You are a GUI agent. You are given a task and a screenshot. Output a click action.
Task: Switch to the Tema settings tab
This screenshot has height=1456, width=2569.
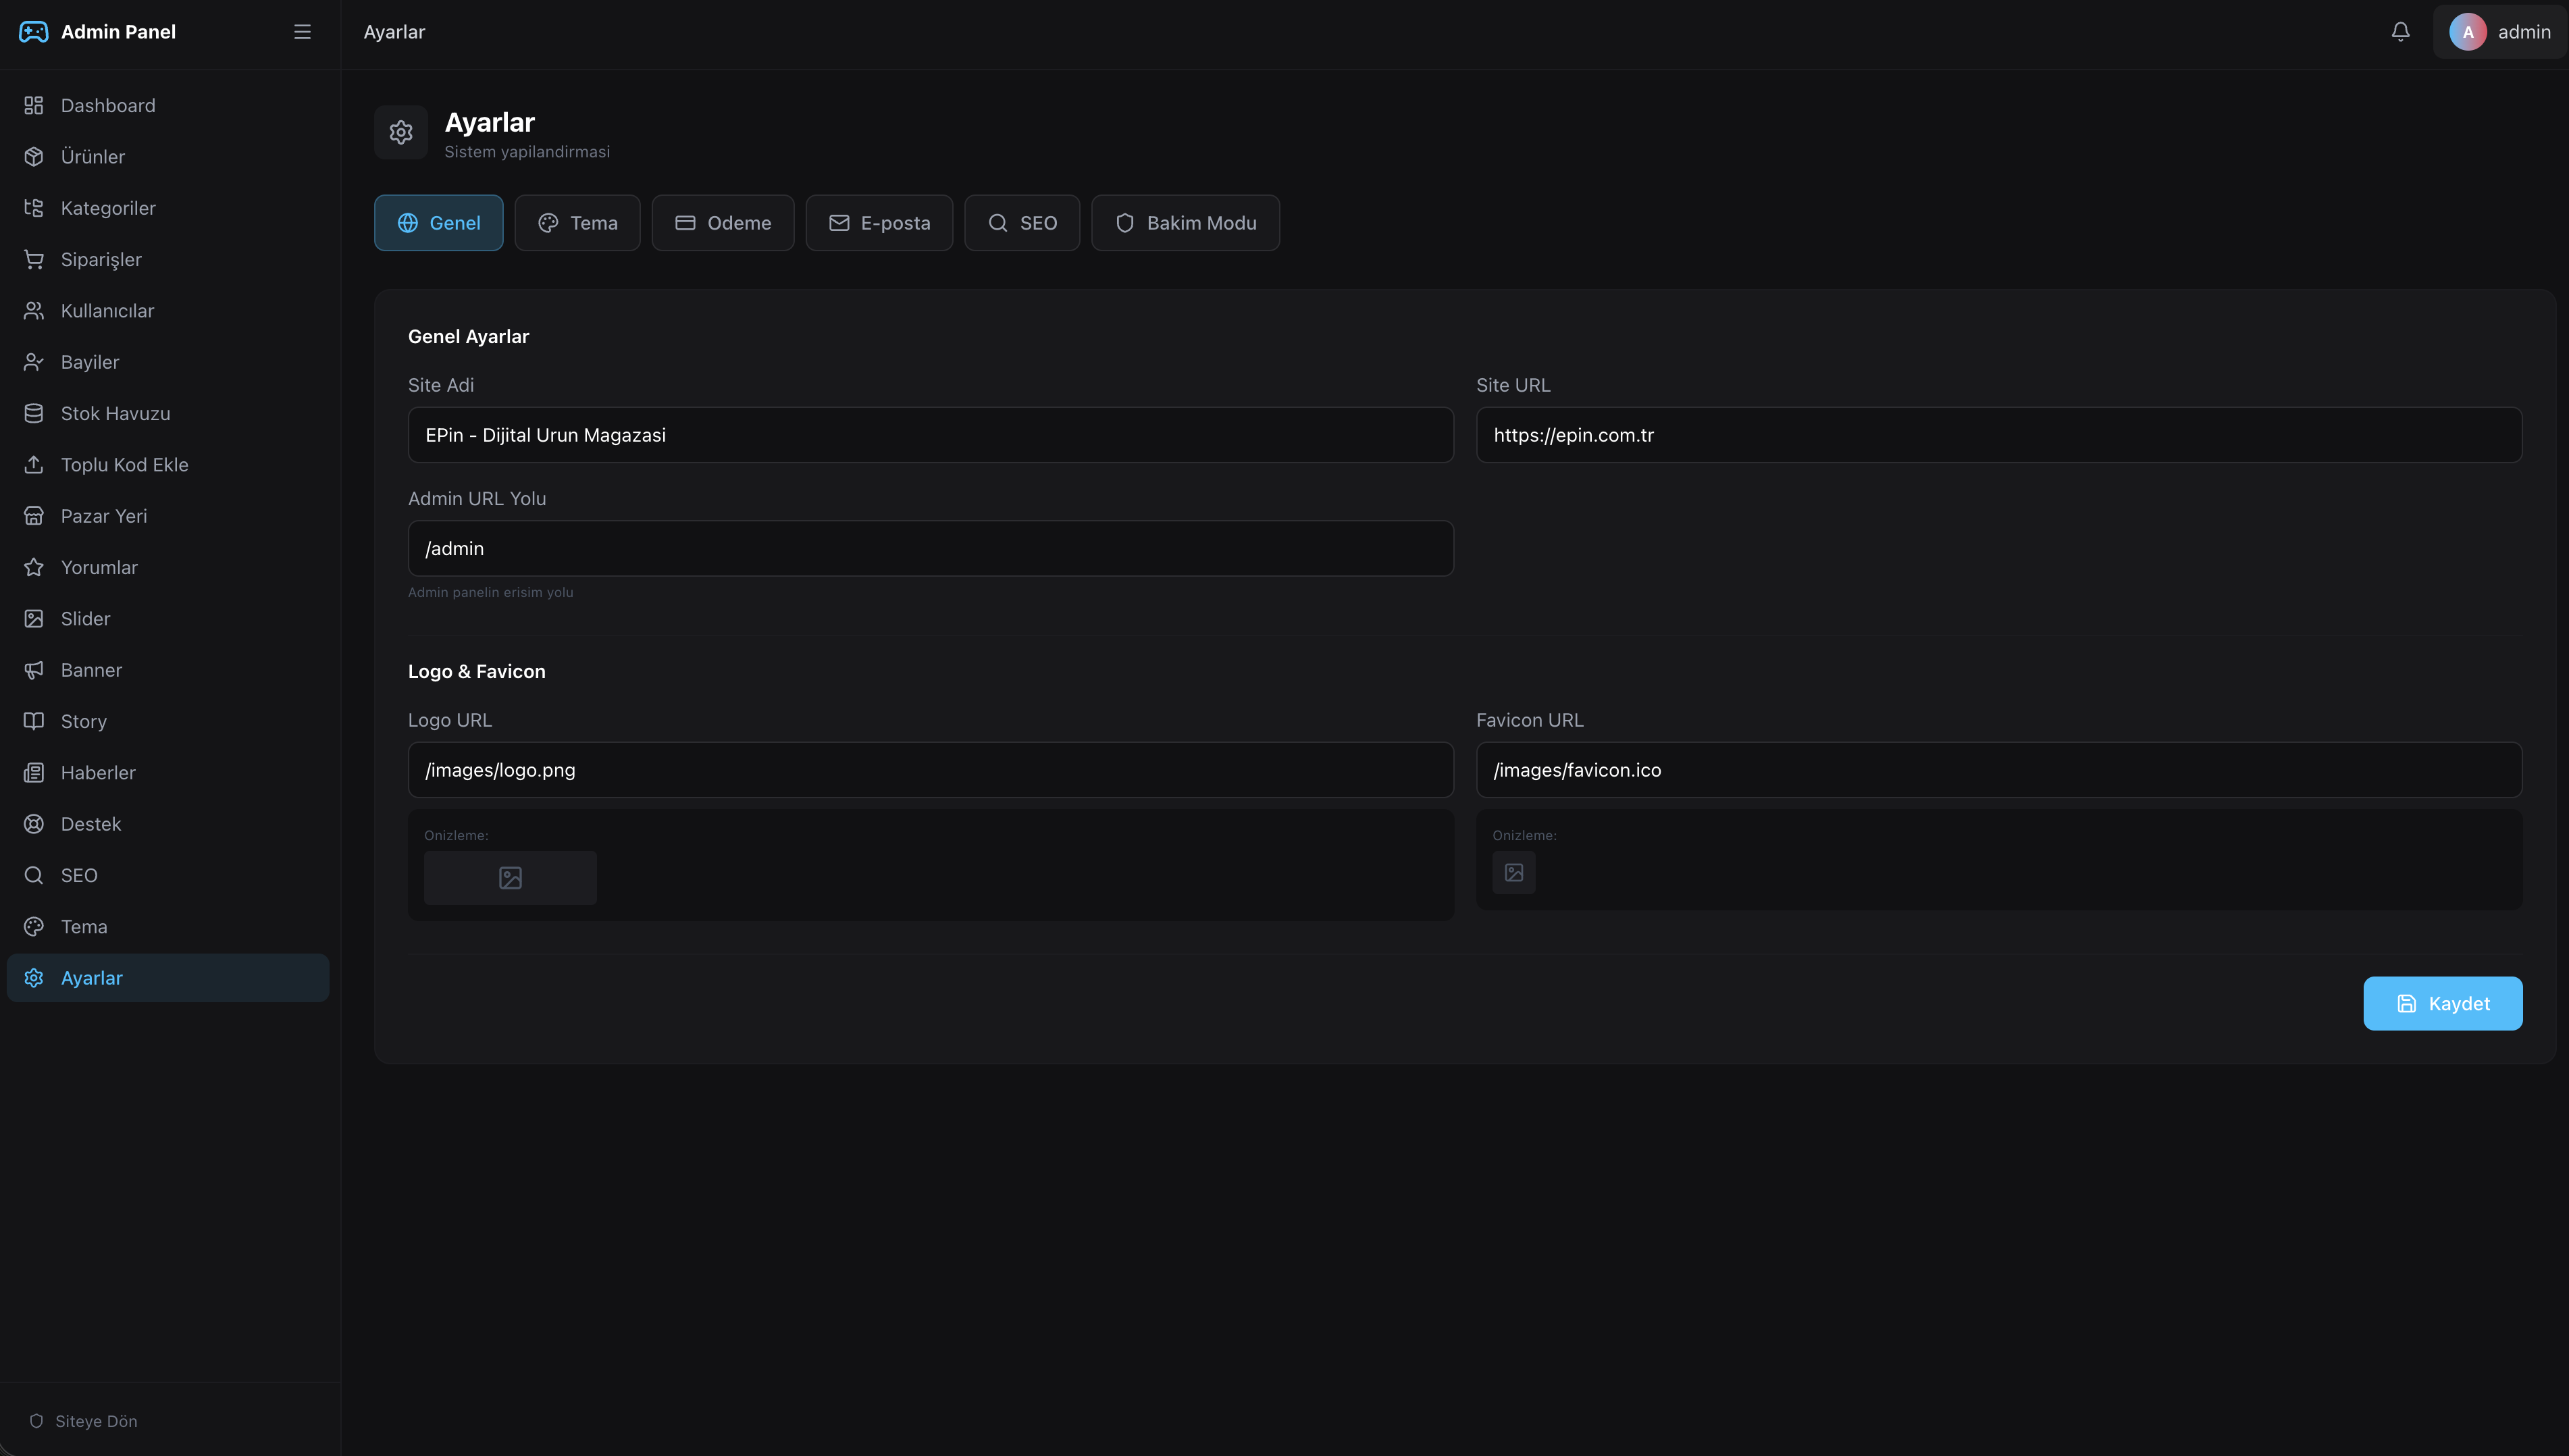577,223
